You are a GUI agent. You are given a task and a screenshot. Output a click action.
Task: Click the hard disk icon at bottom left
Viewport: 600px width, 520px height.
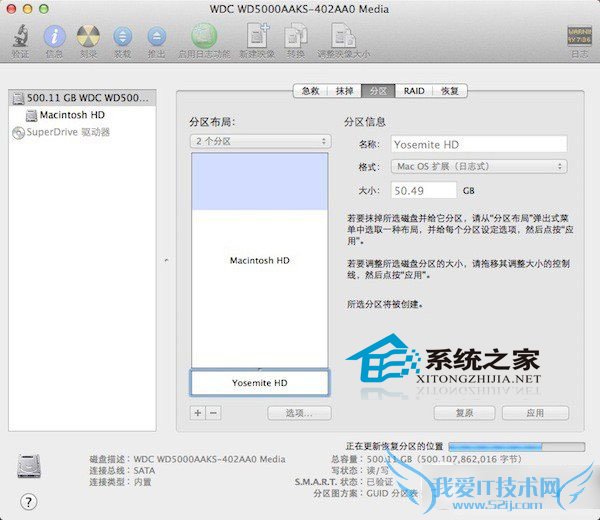29,466
